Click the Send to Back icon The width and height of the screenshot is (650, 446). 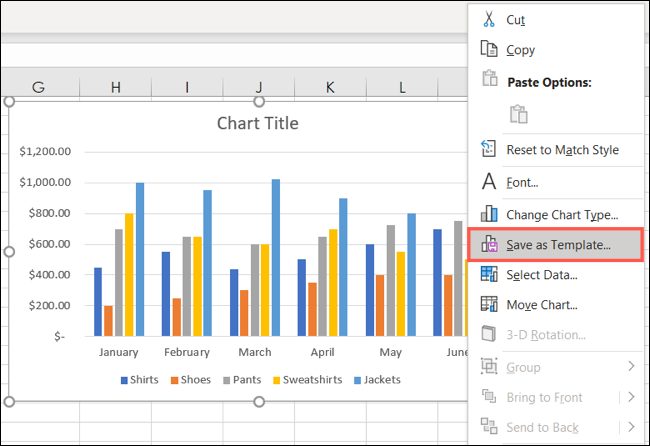pyautogui.click(x=489, y=426)
